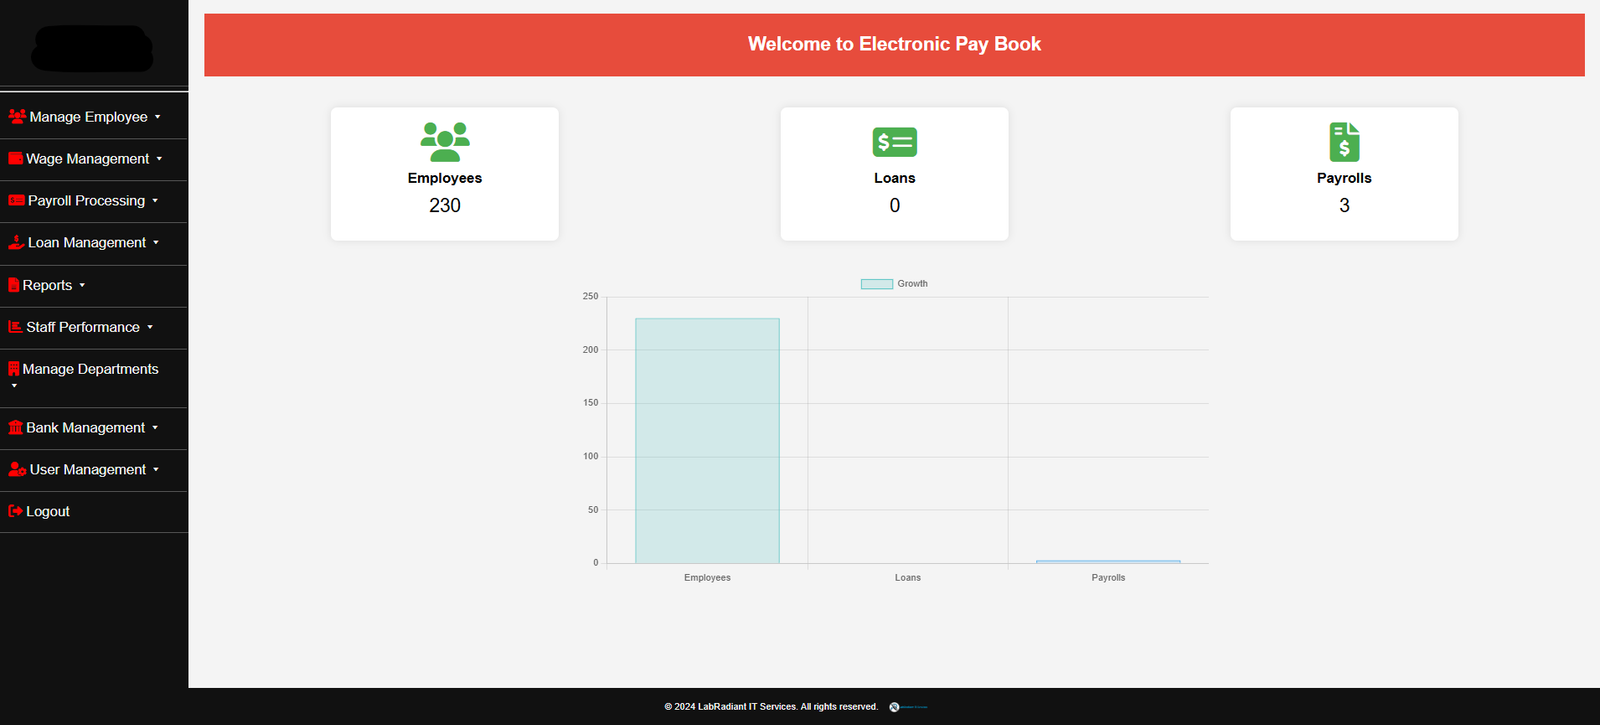The image size is (1600, 725).
Task: Expand the Payroll Processing dropdown arrow
Action: click(x=155, y=201)
